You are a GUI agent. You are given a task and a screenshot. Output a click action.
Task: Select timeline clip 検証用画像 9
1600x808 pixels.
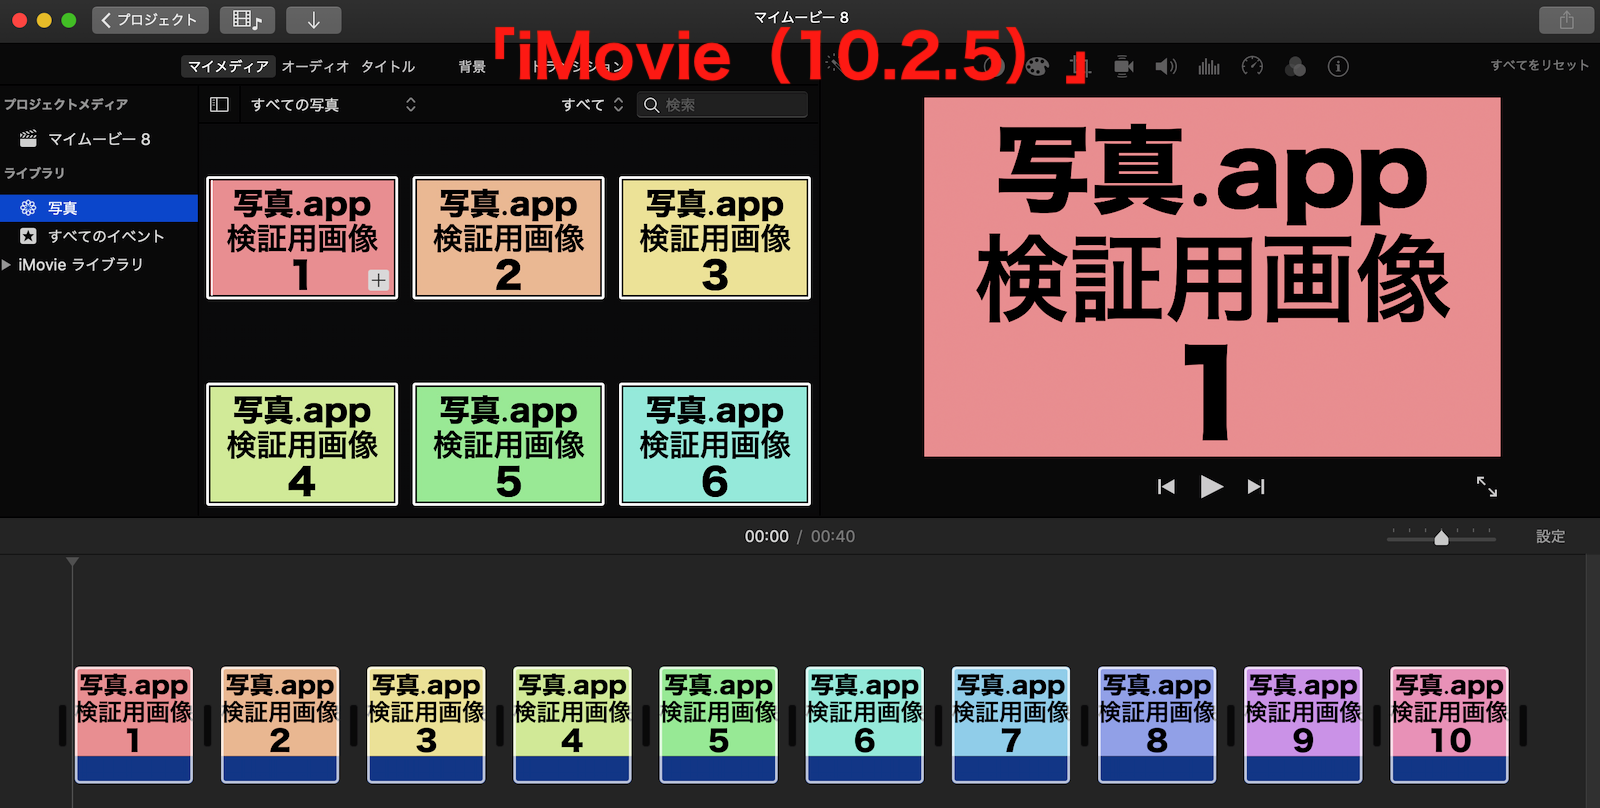point(1303,725)
